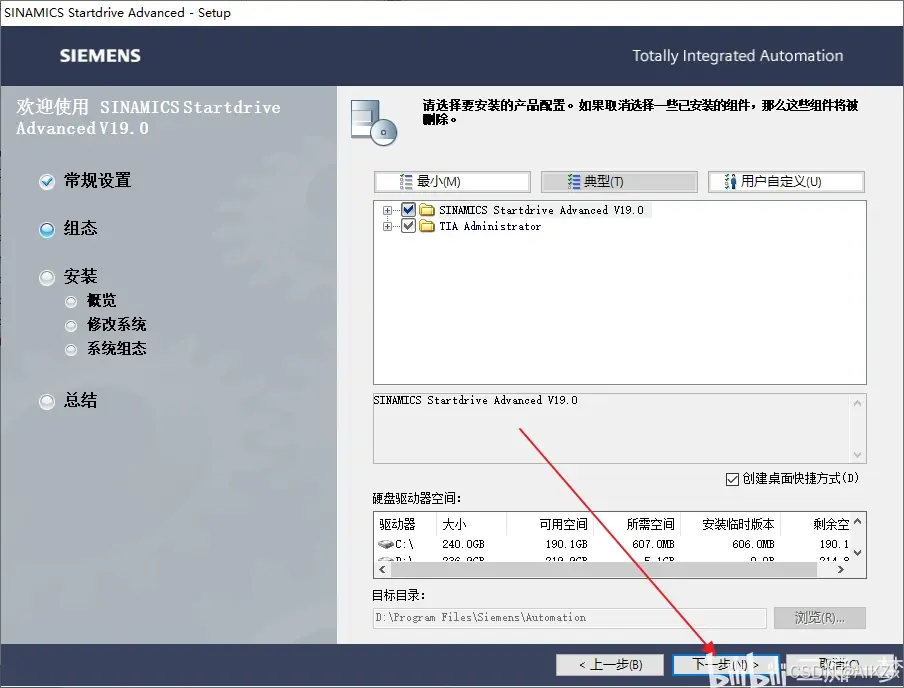Select the Typical (典型) installation option
This screenshot has height=688, width=904.
(x=619, y=182)
